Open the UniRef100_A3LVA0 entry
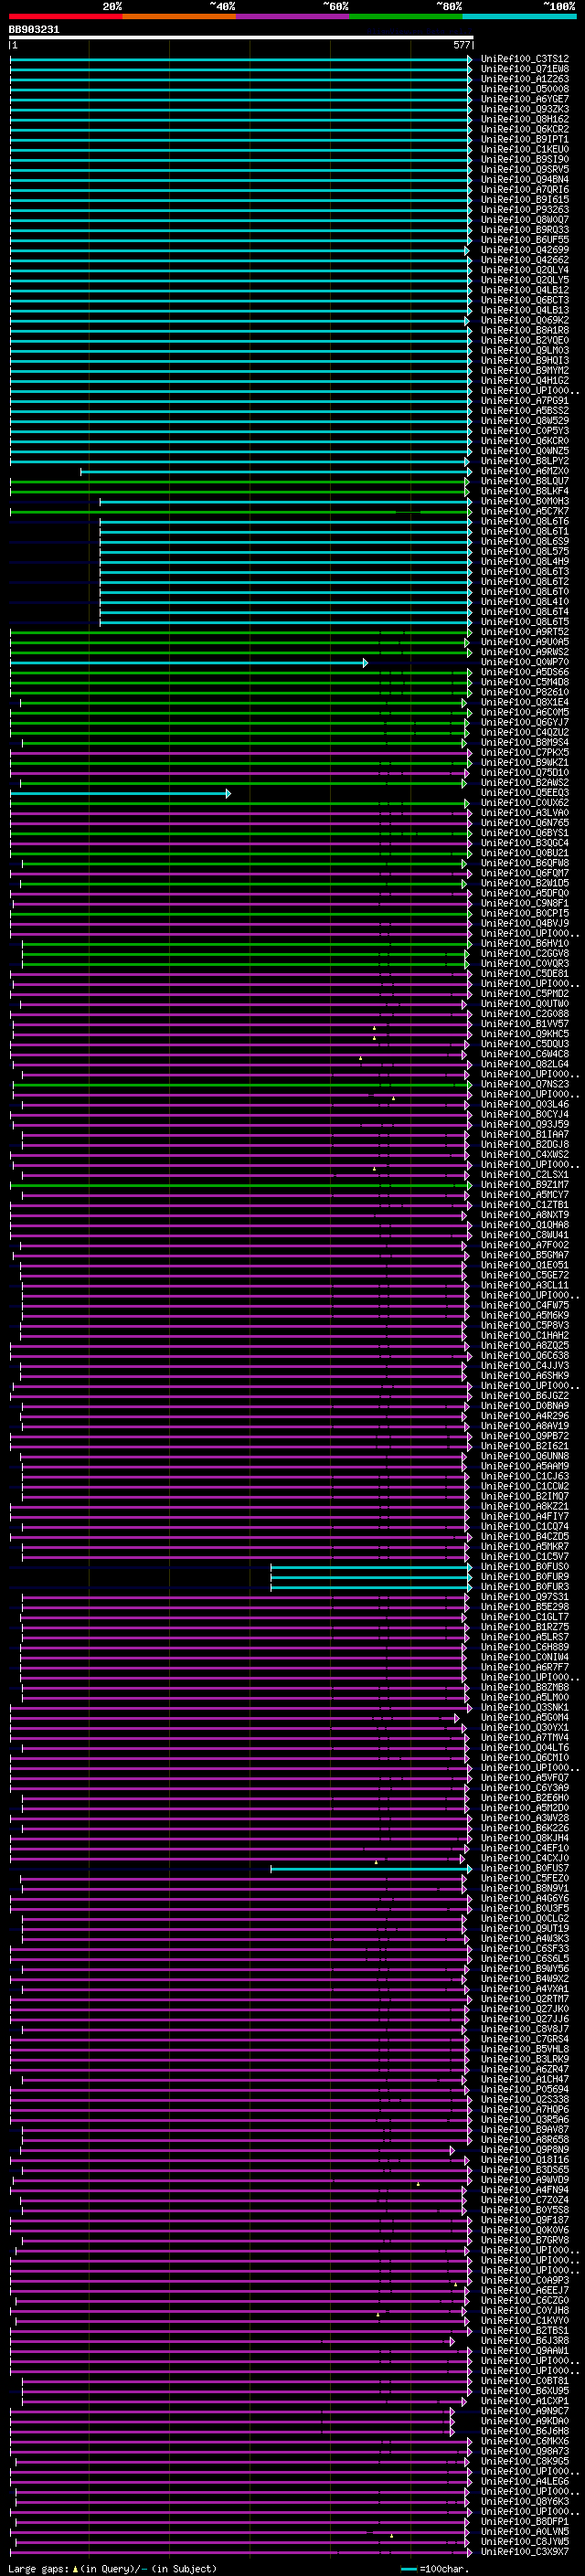The image size is (585, 2576). (525, 813)
